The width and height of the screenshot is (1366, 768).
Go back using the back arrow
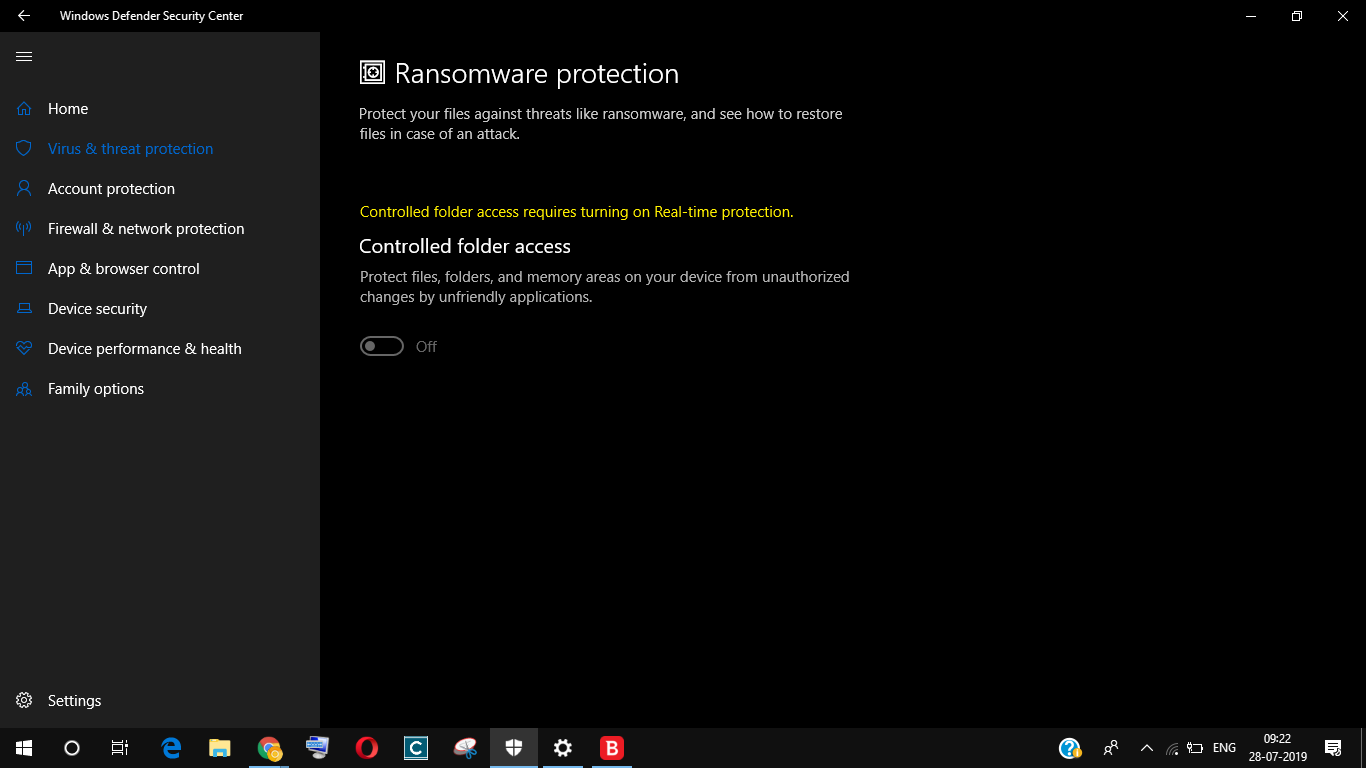point(24,16)
